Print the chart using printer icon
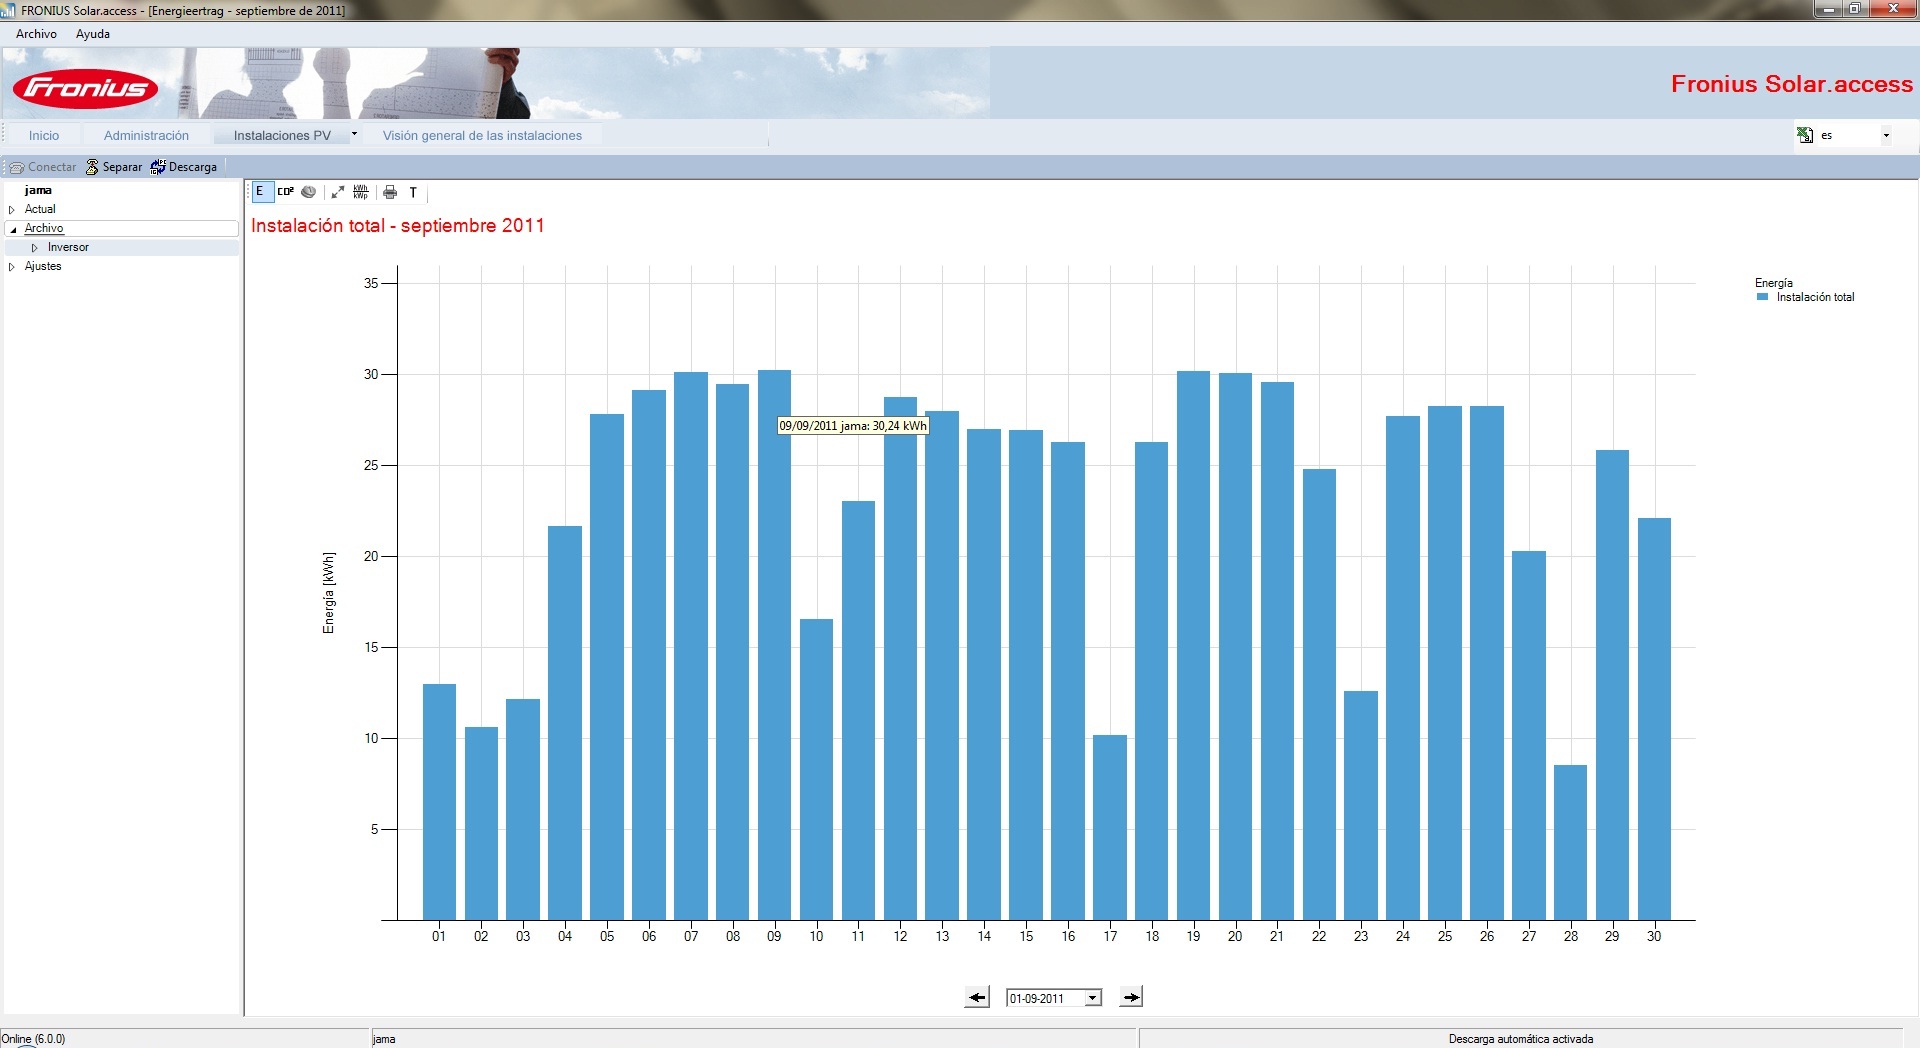 (390, 192)
